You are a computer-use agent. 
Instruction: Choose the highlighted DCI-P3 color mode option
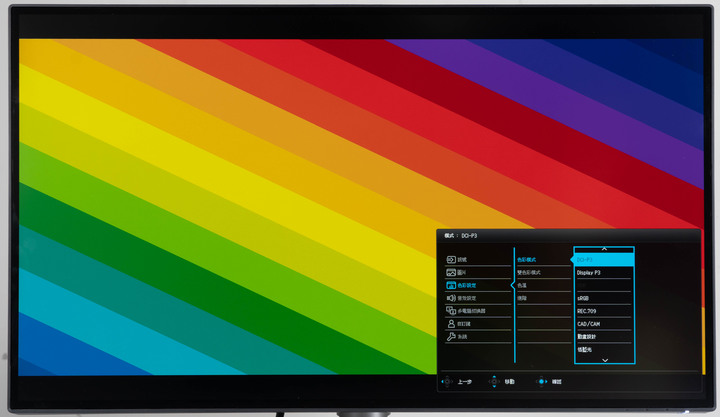(604, 259)
